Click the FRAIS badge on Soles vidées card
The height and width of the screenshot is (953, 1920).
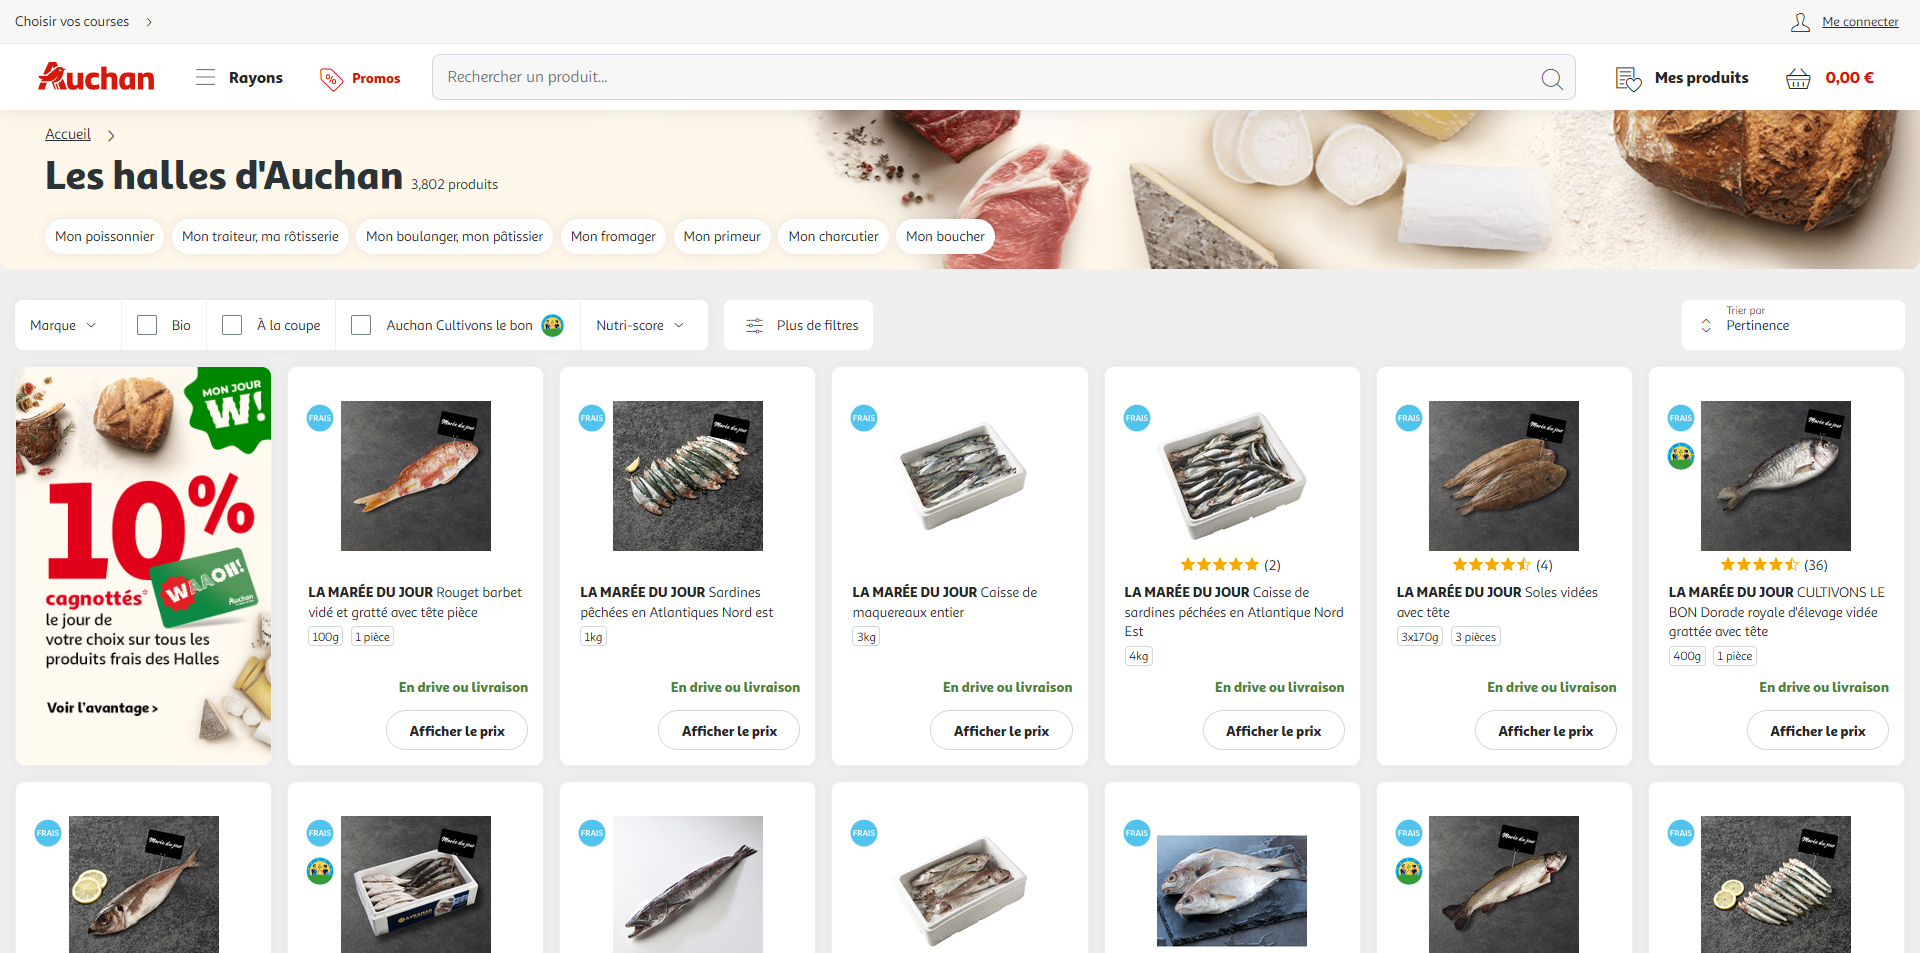[1409, 418]
